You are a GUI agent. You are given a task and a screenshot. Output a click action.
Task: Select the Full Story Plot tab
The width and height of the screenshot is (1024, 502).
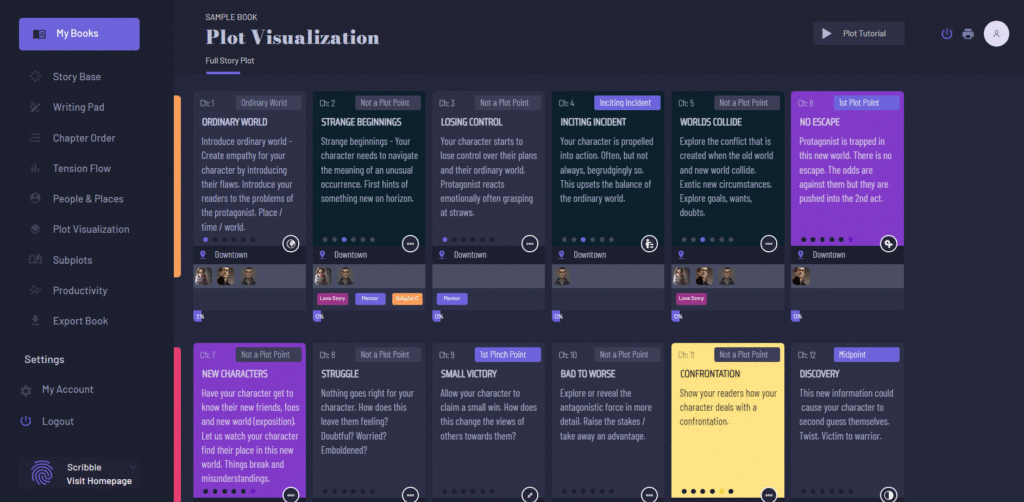pos(230,61)
